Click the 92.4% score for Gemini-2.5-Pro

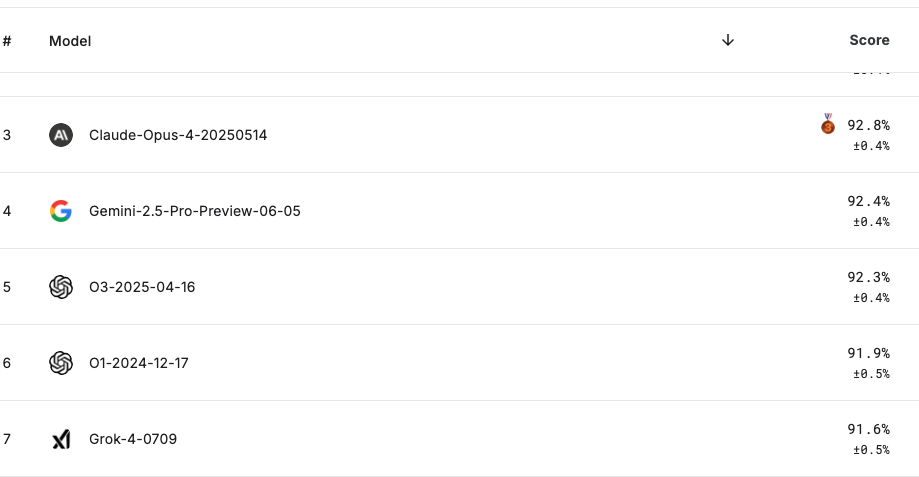(x=868, y=201)
